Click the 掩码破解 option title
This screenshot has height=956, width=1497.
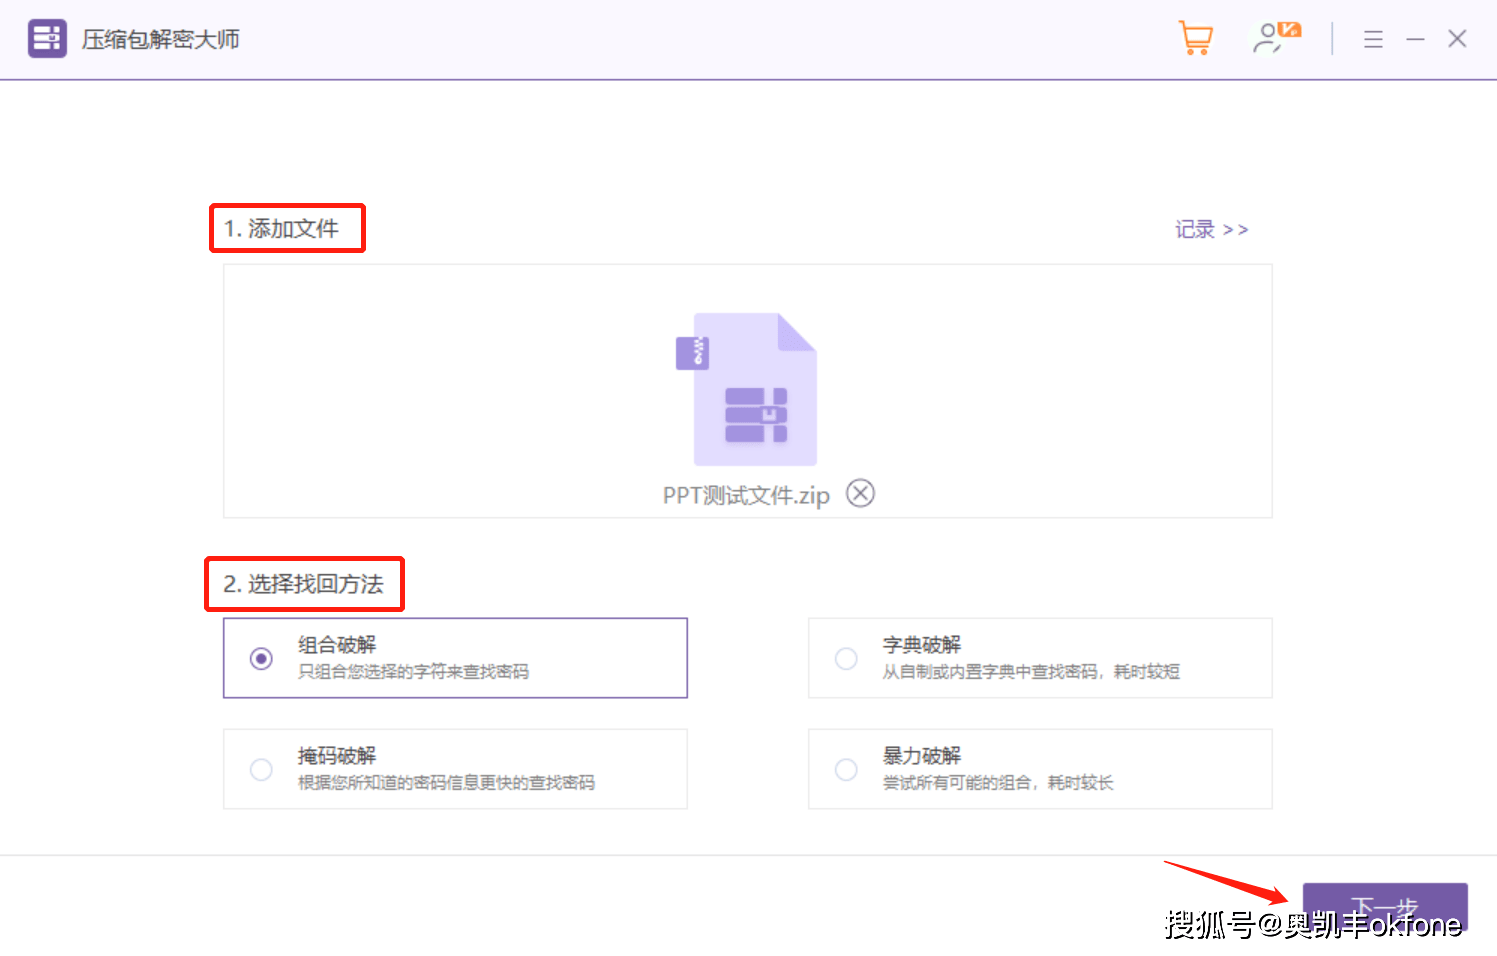[x=337, y=755]
